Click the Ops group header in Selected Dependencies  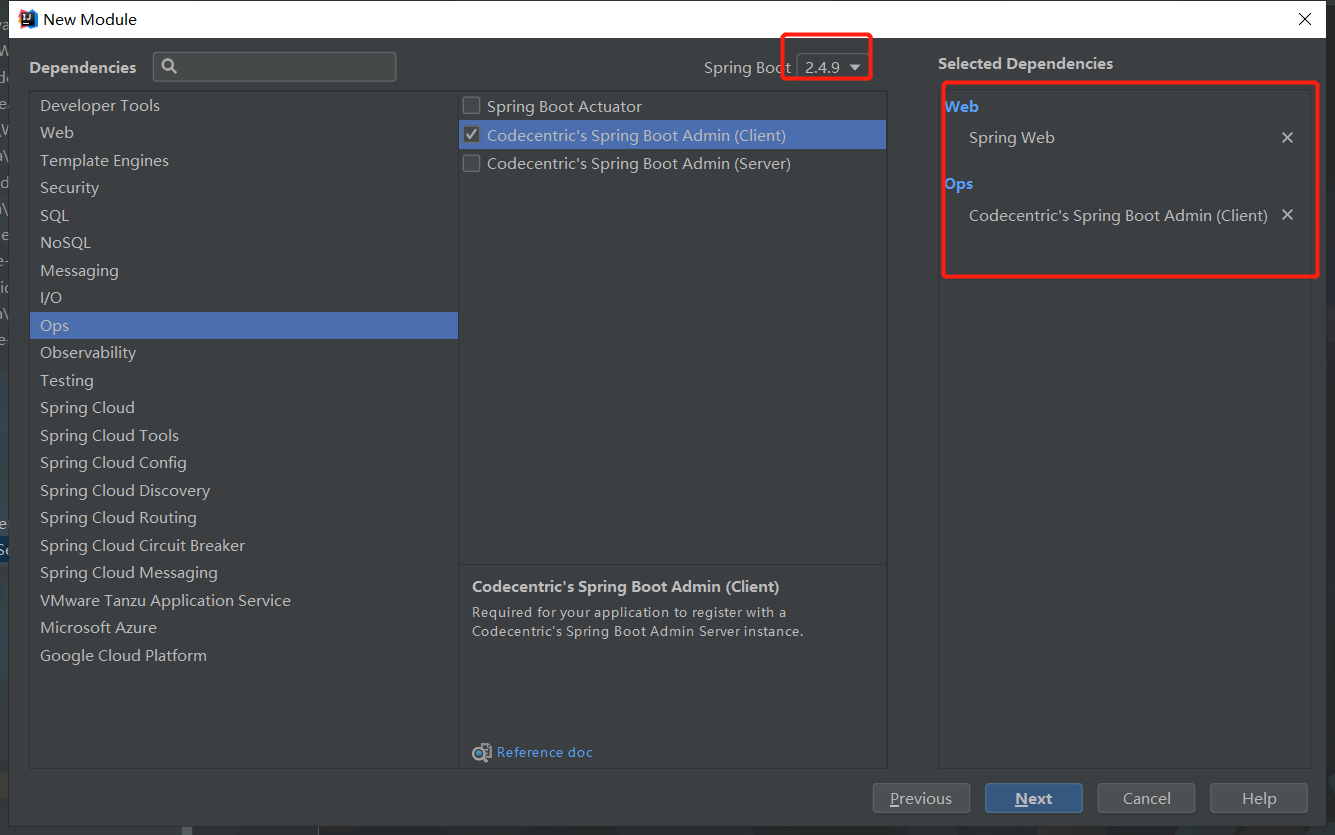pyautogui.click(x=959, y=184)
